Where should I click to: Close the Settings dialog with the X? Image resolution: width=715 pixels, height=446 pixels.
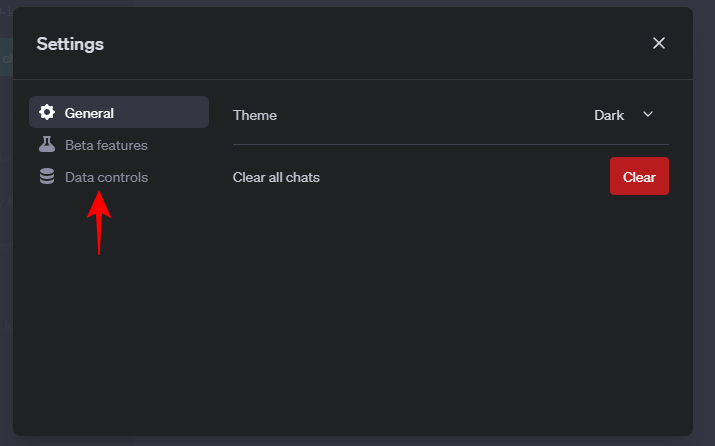click(659, 43)
